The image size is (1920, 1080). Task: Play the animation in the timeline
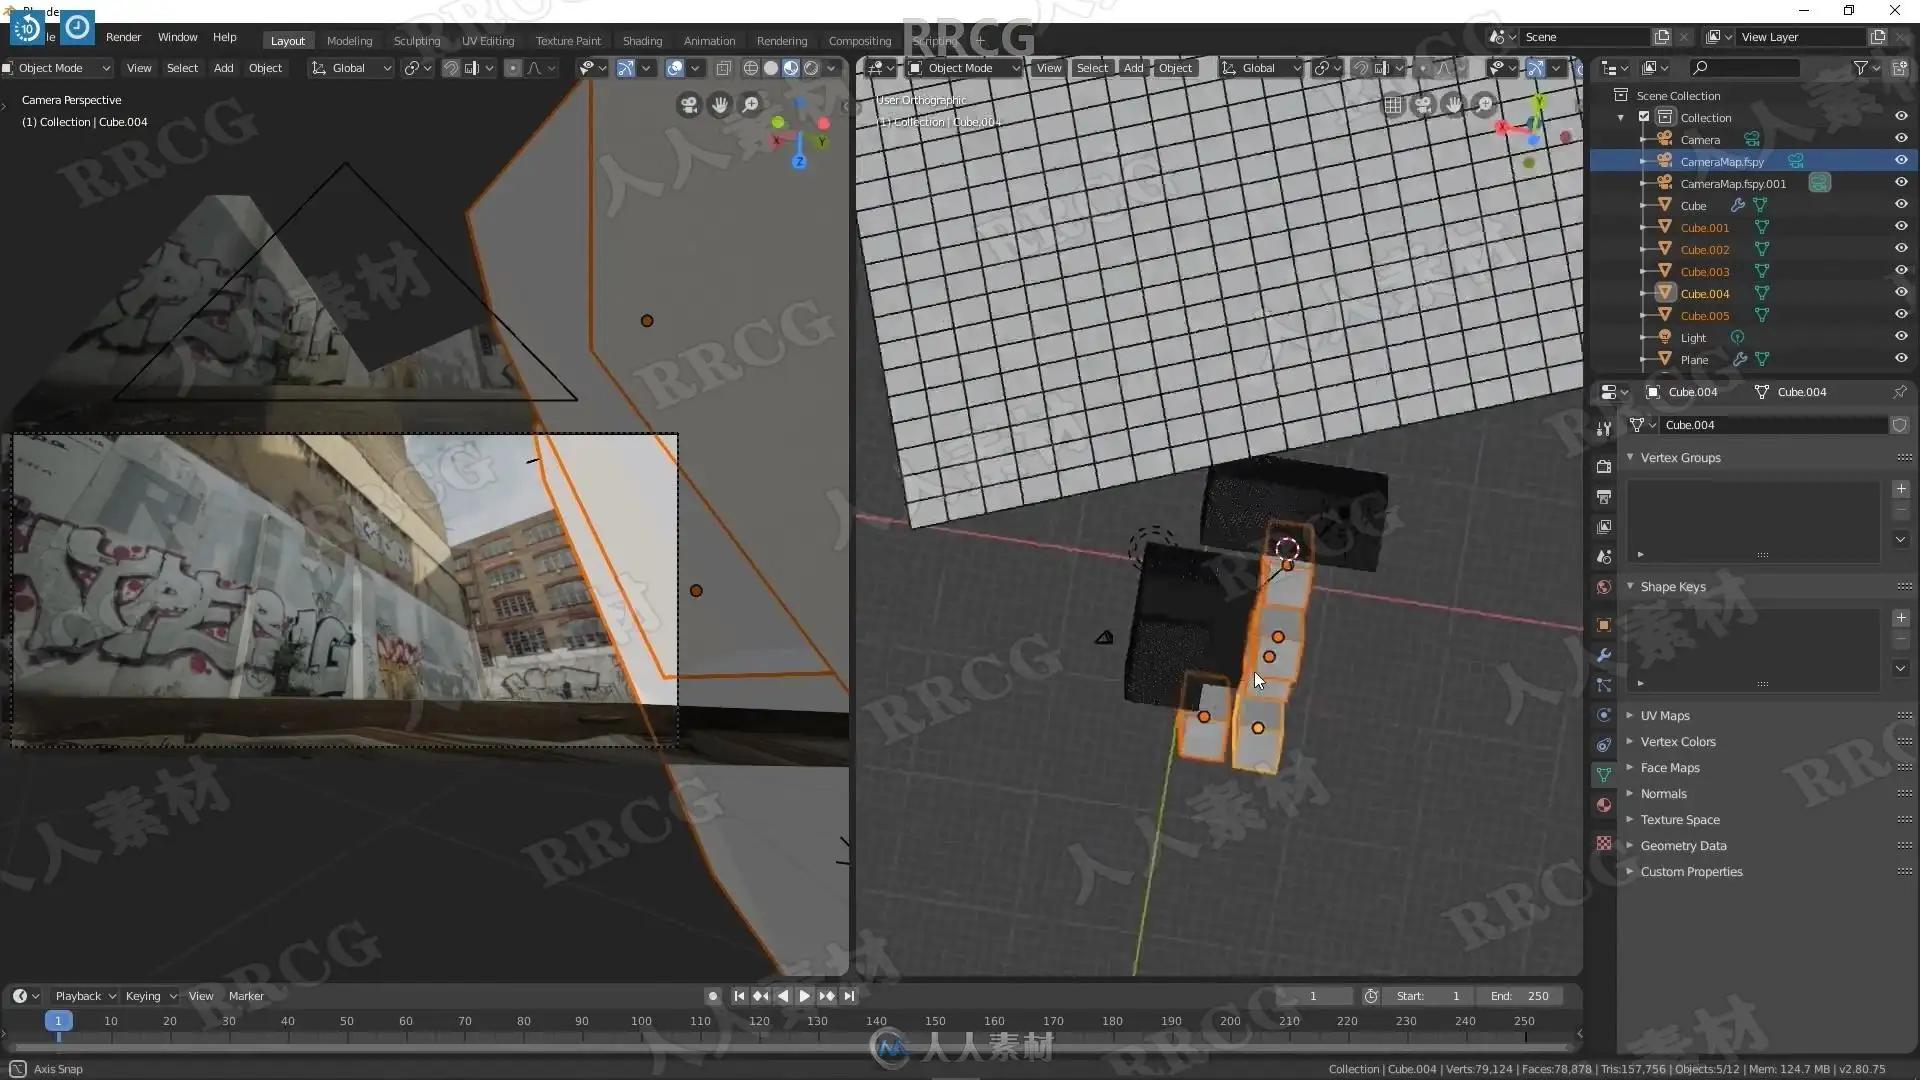click(804, 996)
